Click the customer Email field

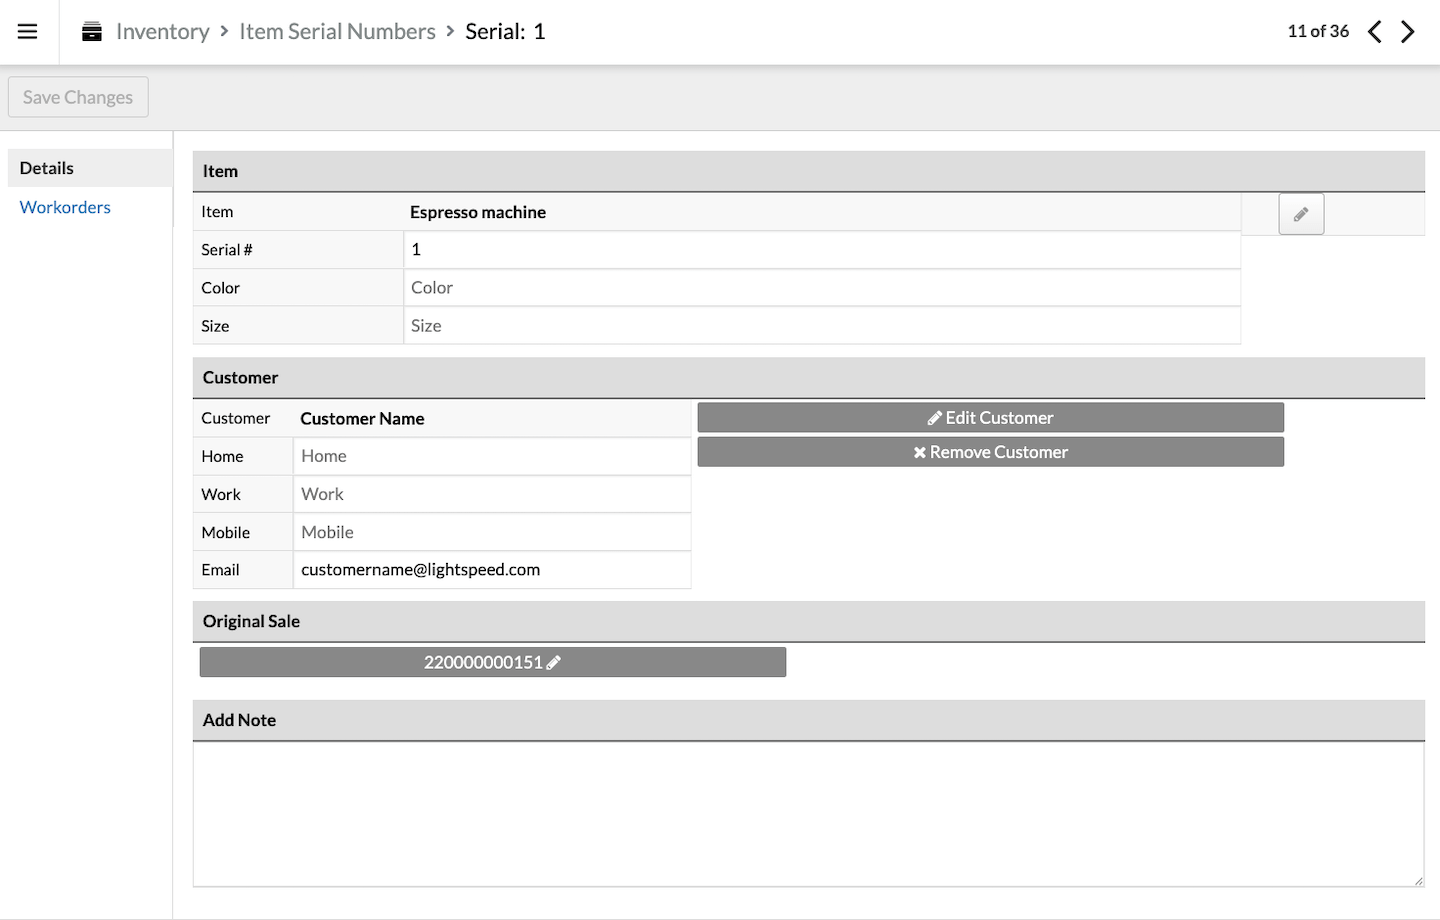(x=491, y=570)
